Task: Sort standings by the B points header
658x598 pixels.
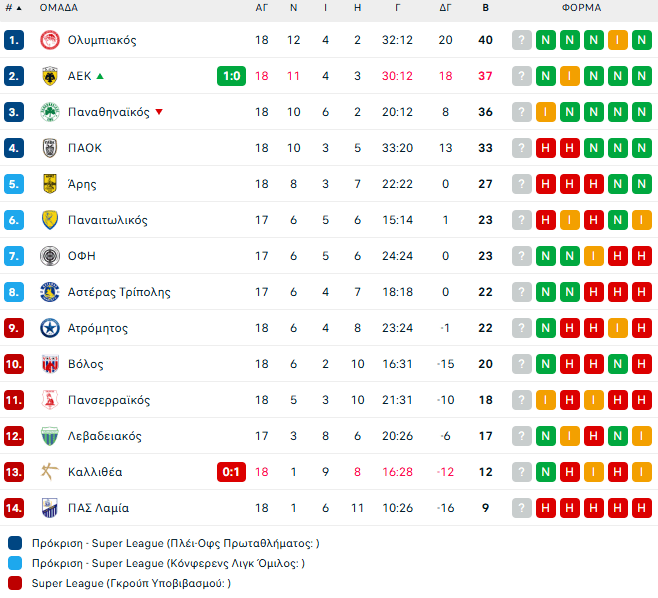Action: [486, 7]
